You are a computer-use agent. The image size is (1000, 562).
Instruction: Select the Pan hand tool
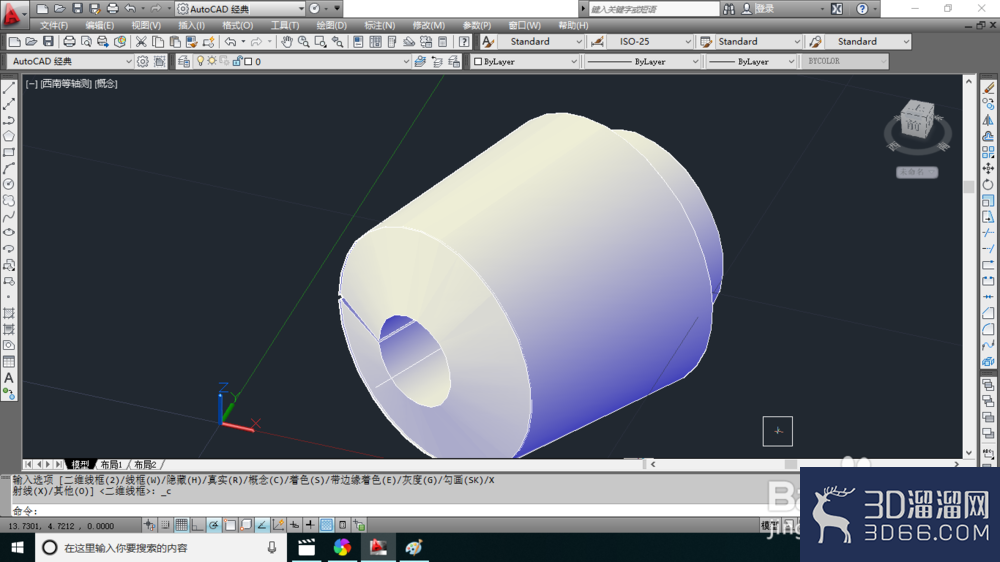pos(287,41)
